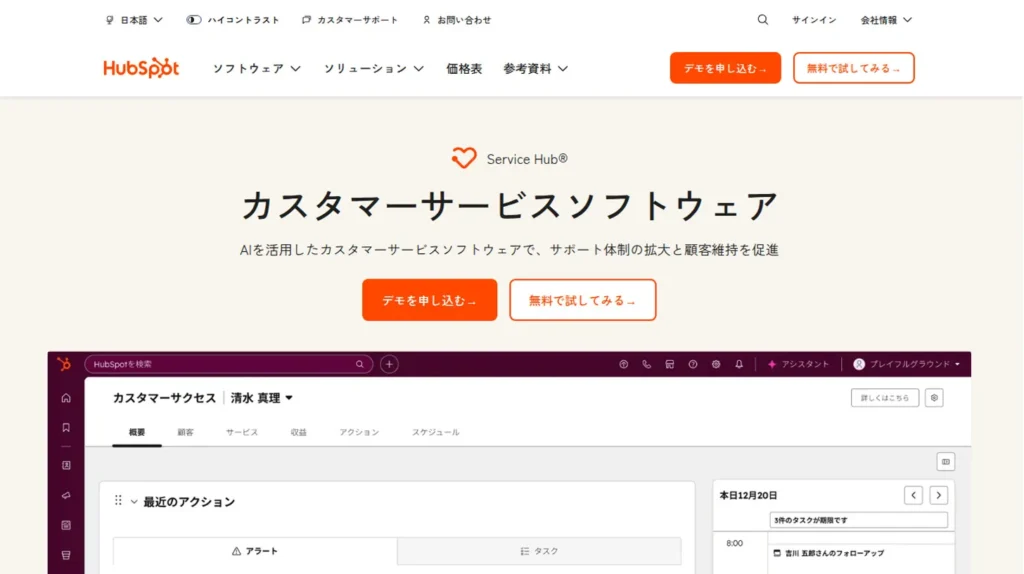Click the marketing megaphone icon in sidebar
The height and width of the screenshot is (574, 1024).
click(66, 496)
